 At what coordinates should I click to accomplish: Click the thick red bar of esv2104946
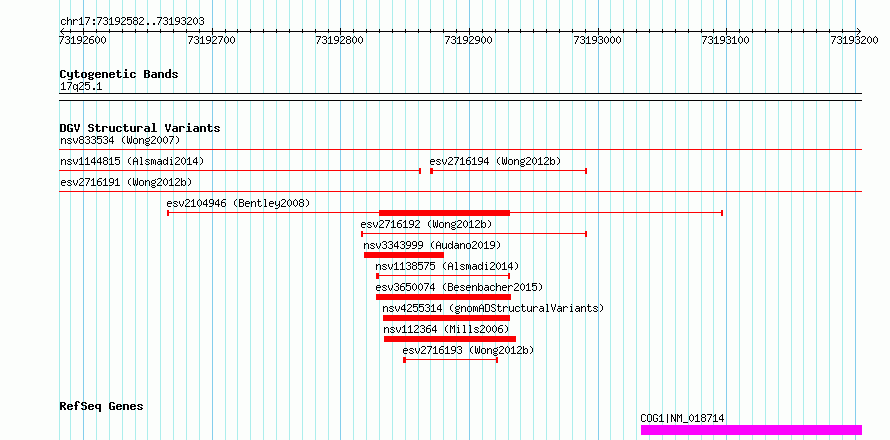tap(444, 213)
